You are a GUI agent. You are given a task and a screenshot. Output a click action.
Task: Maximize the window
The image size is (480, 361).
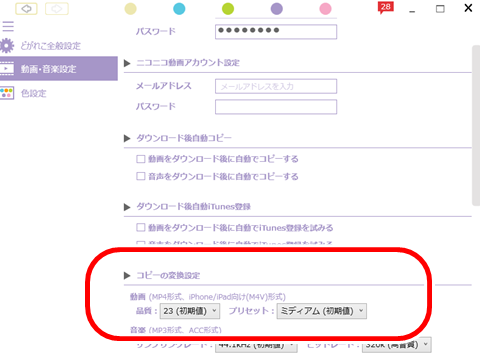pos(440,9)
